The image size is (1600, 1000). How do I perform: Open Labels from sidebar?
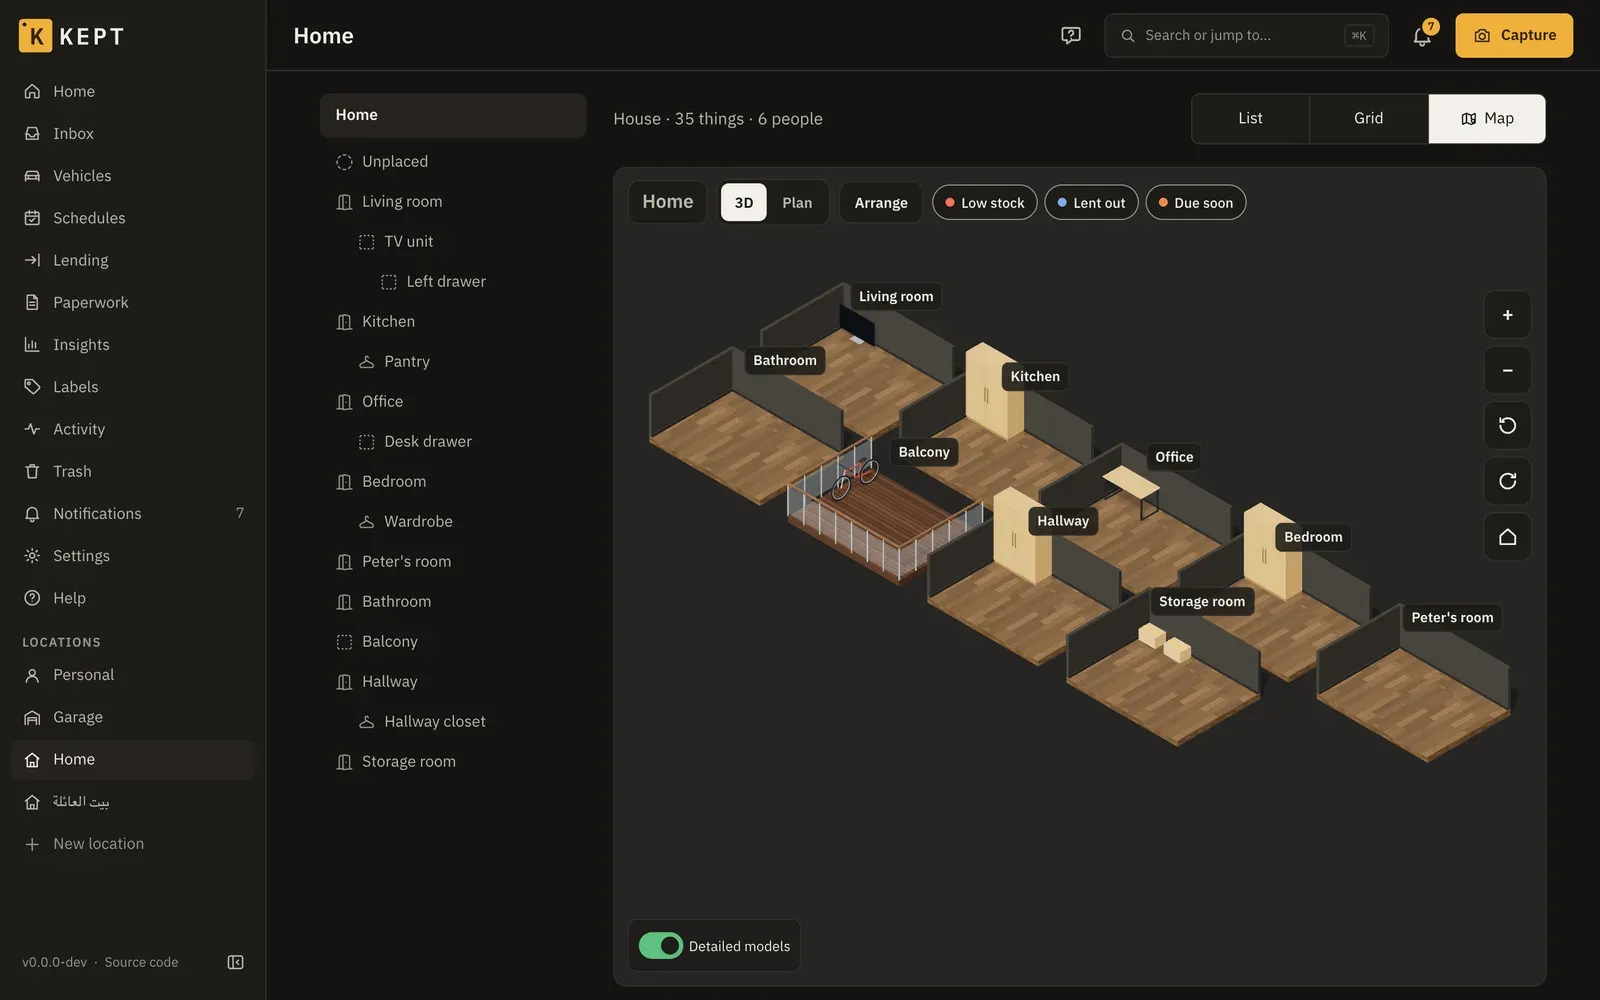[133, 387]
